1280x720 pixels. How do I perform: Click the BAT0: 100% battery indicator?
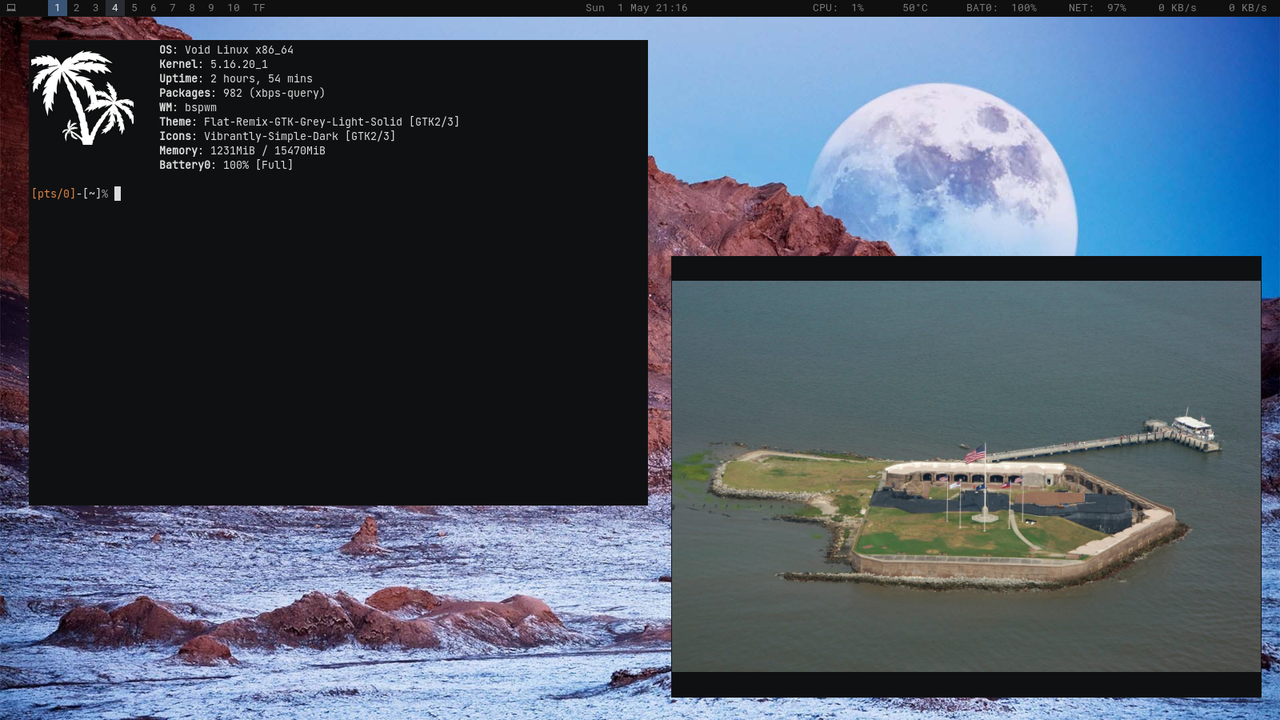[1001, 8]
